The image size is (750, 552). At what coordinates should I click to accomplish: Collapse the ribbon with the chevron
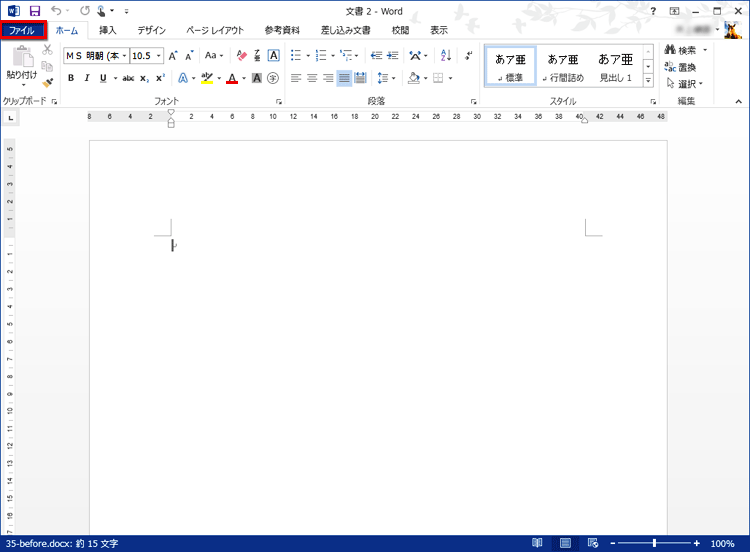click(739, 101)
